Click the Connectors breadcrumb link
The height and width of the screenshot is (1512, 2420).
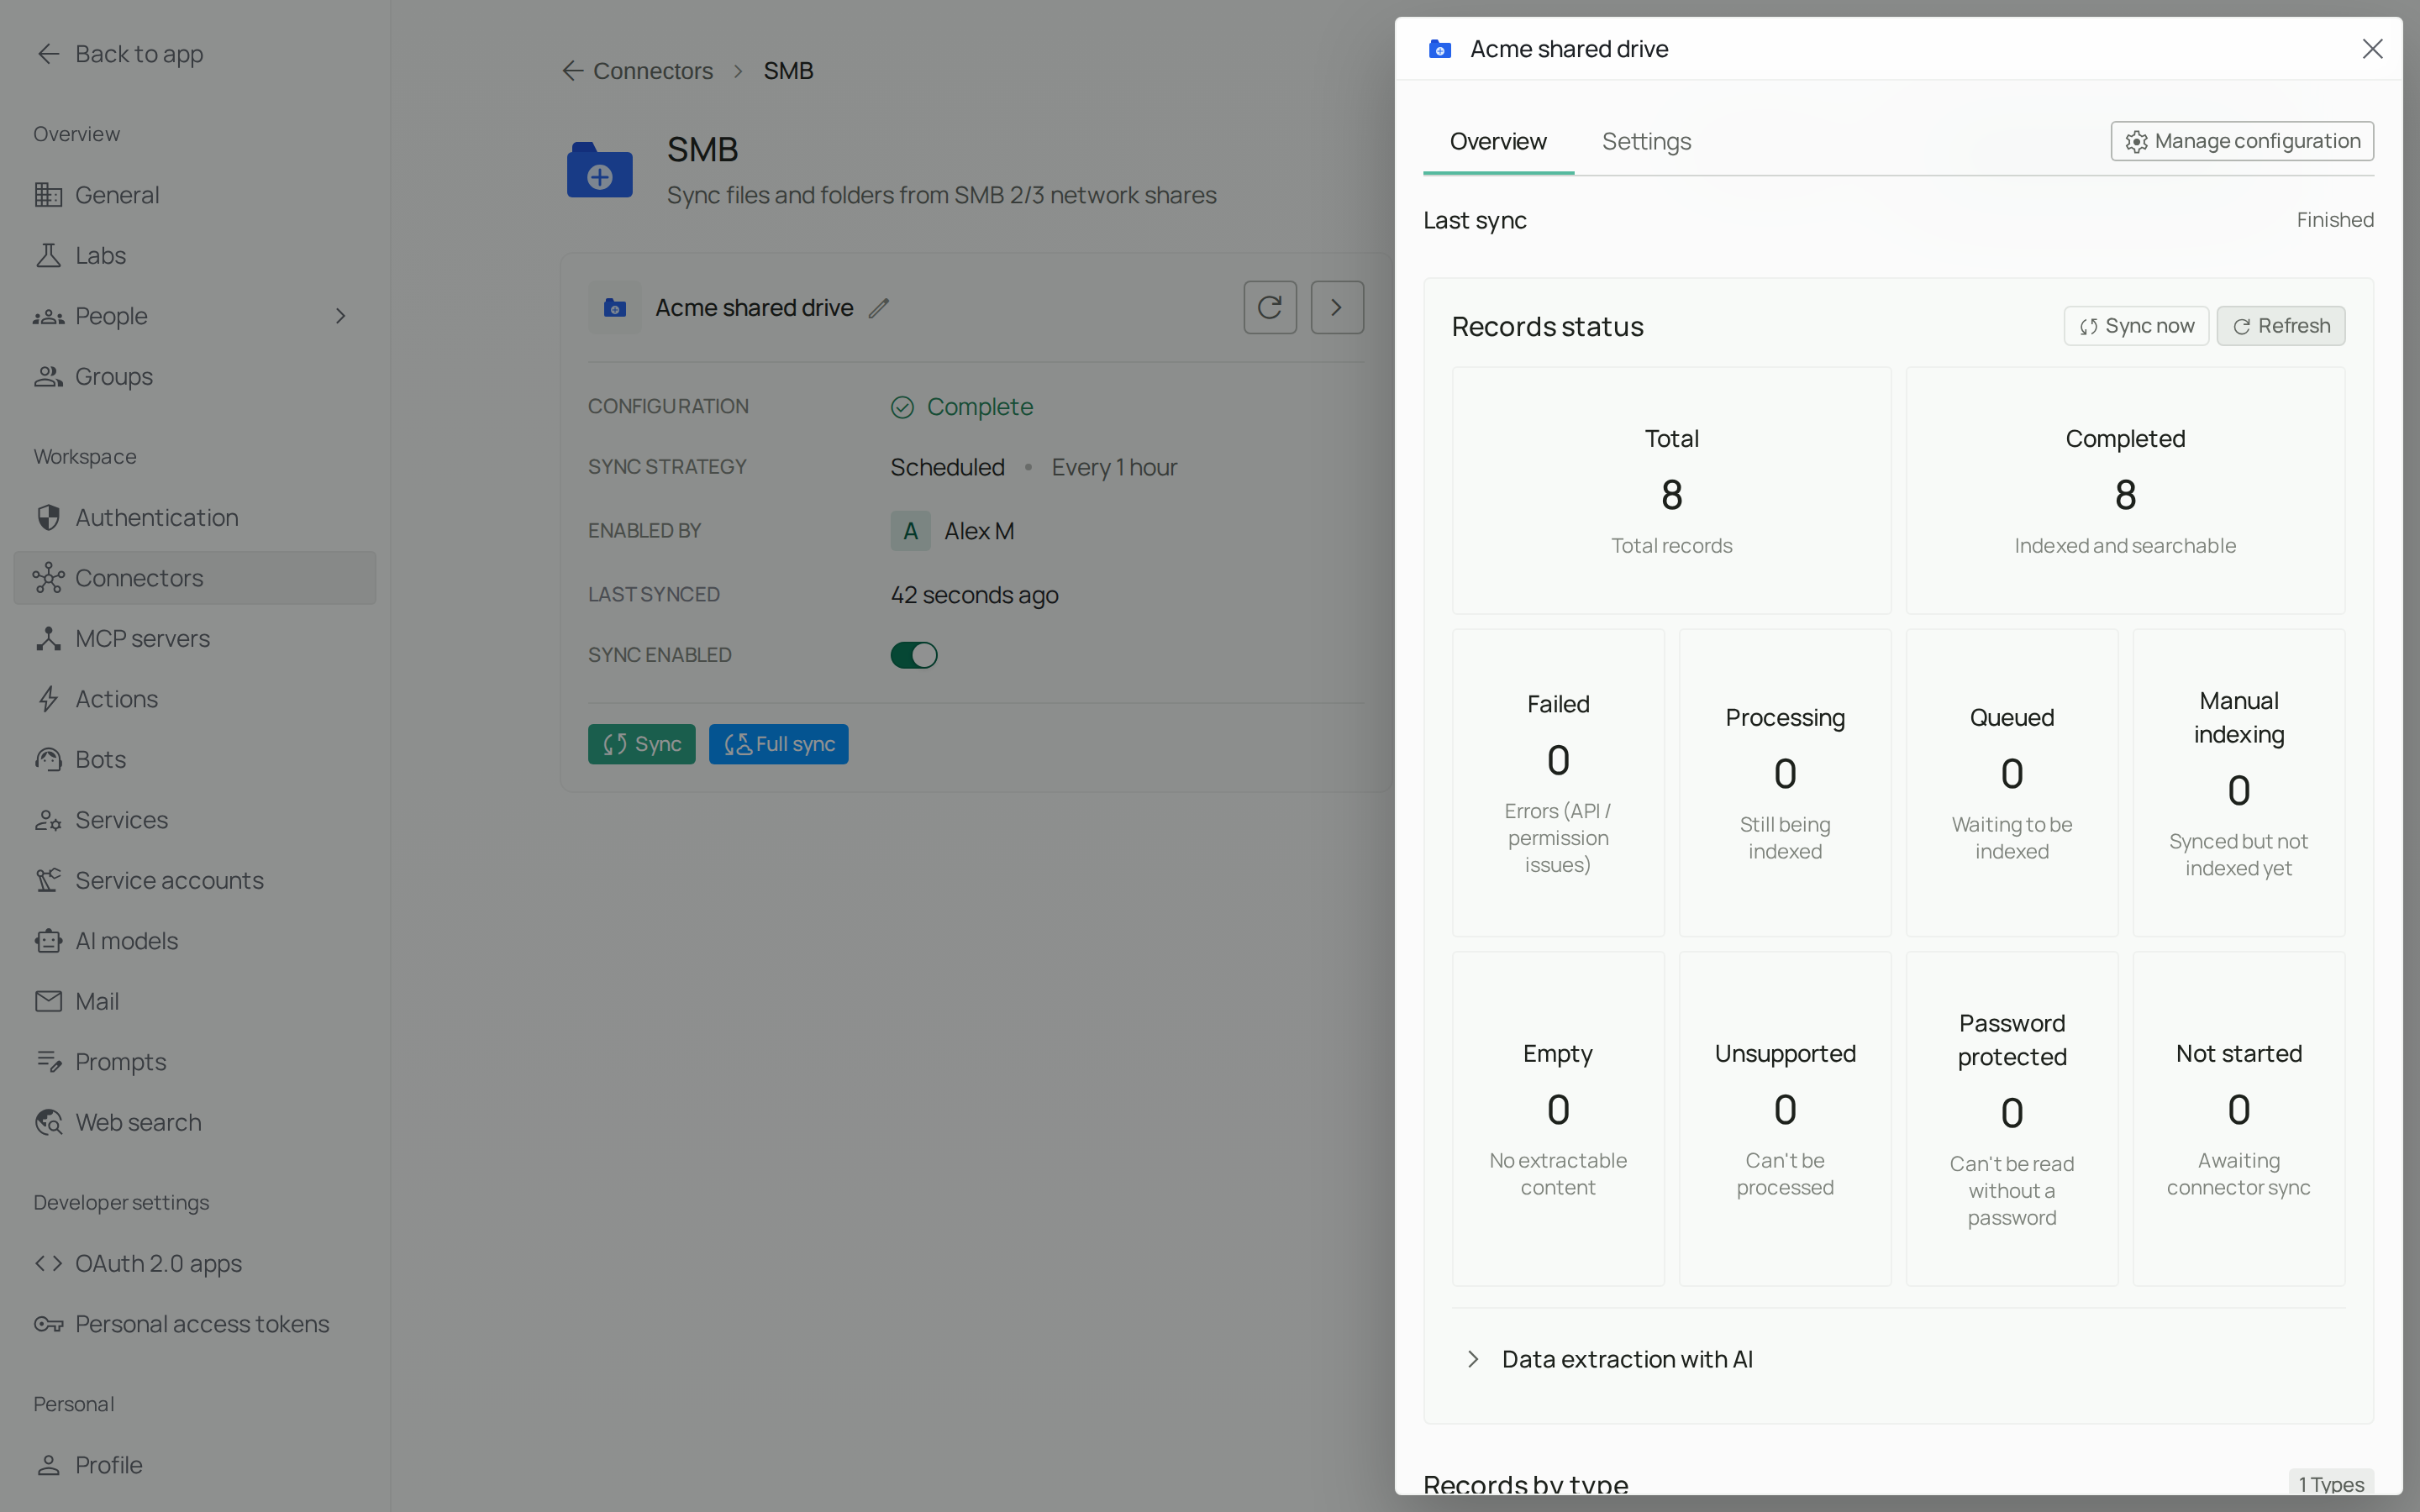pyautogui.click(x=652, y=71)
